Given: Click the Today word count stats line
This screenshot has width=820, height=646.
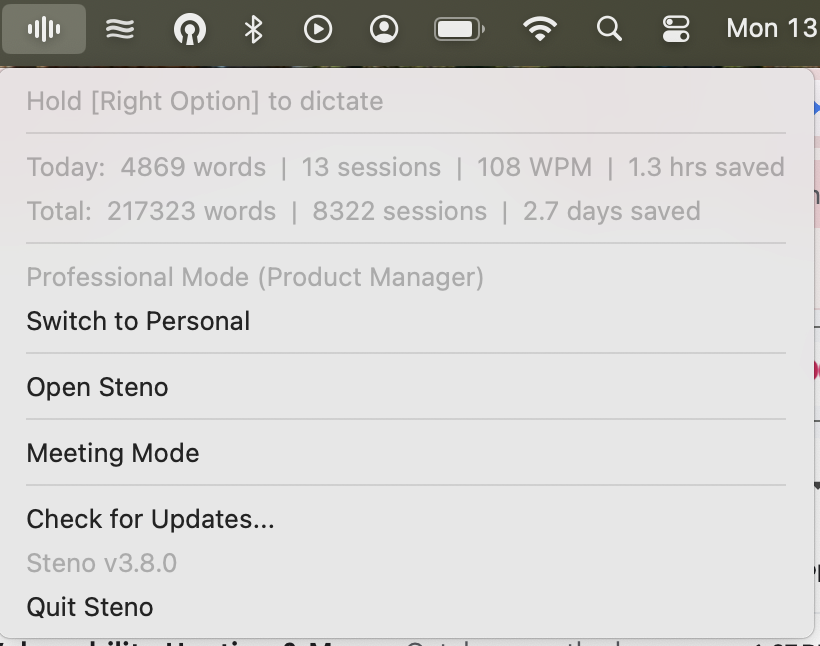Looking at the screenshot, I should click(x=405, y=167).
